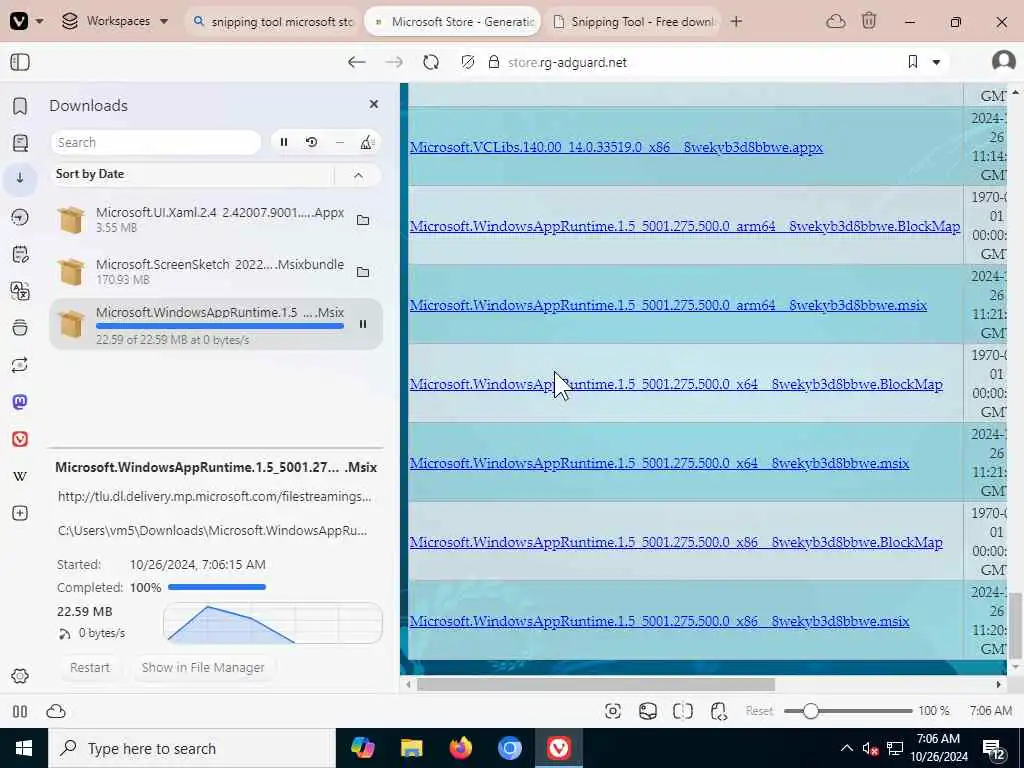Click the page horizontal scrollbar
Image resolution: width=1024 pixels, height=768 pixels.
tap(596, 684)
